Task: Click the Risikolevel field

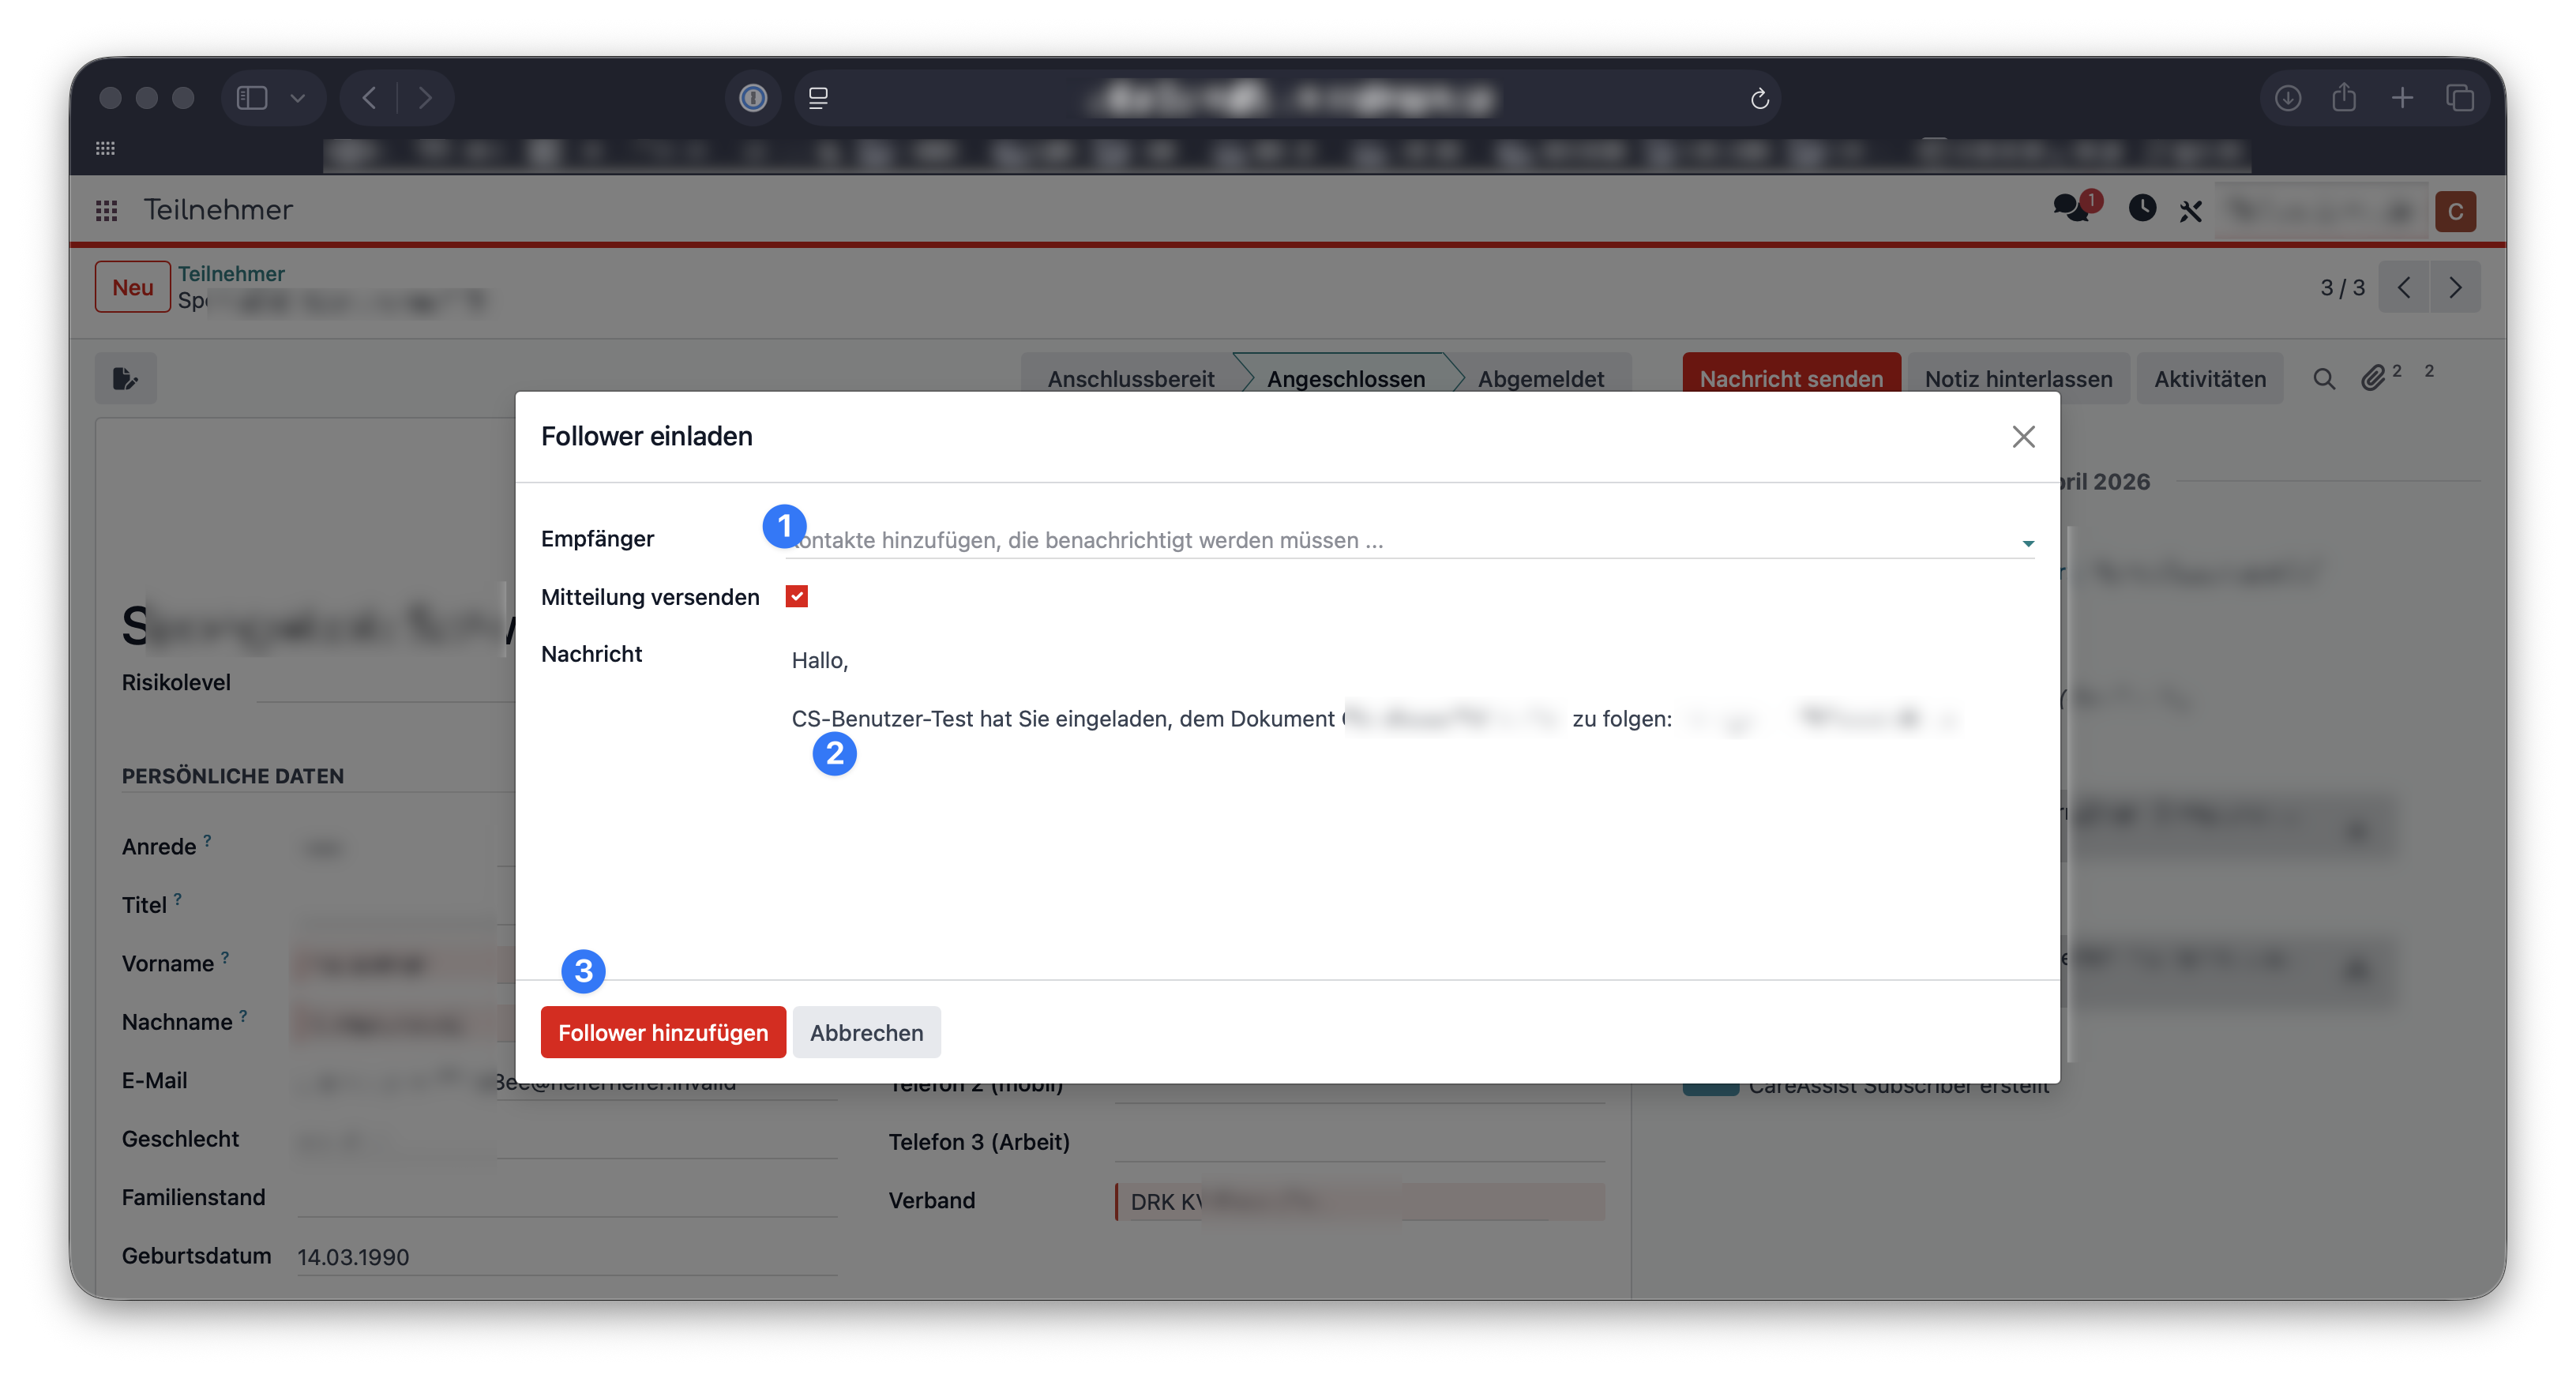Action: (385, 683)
